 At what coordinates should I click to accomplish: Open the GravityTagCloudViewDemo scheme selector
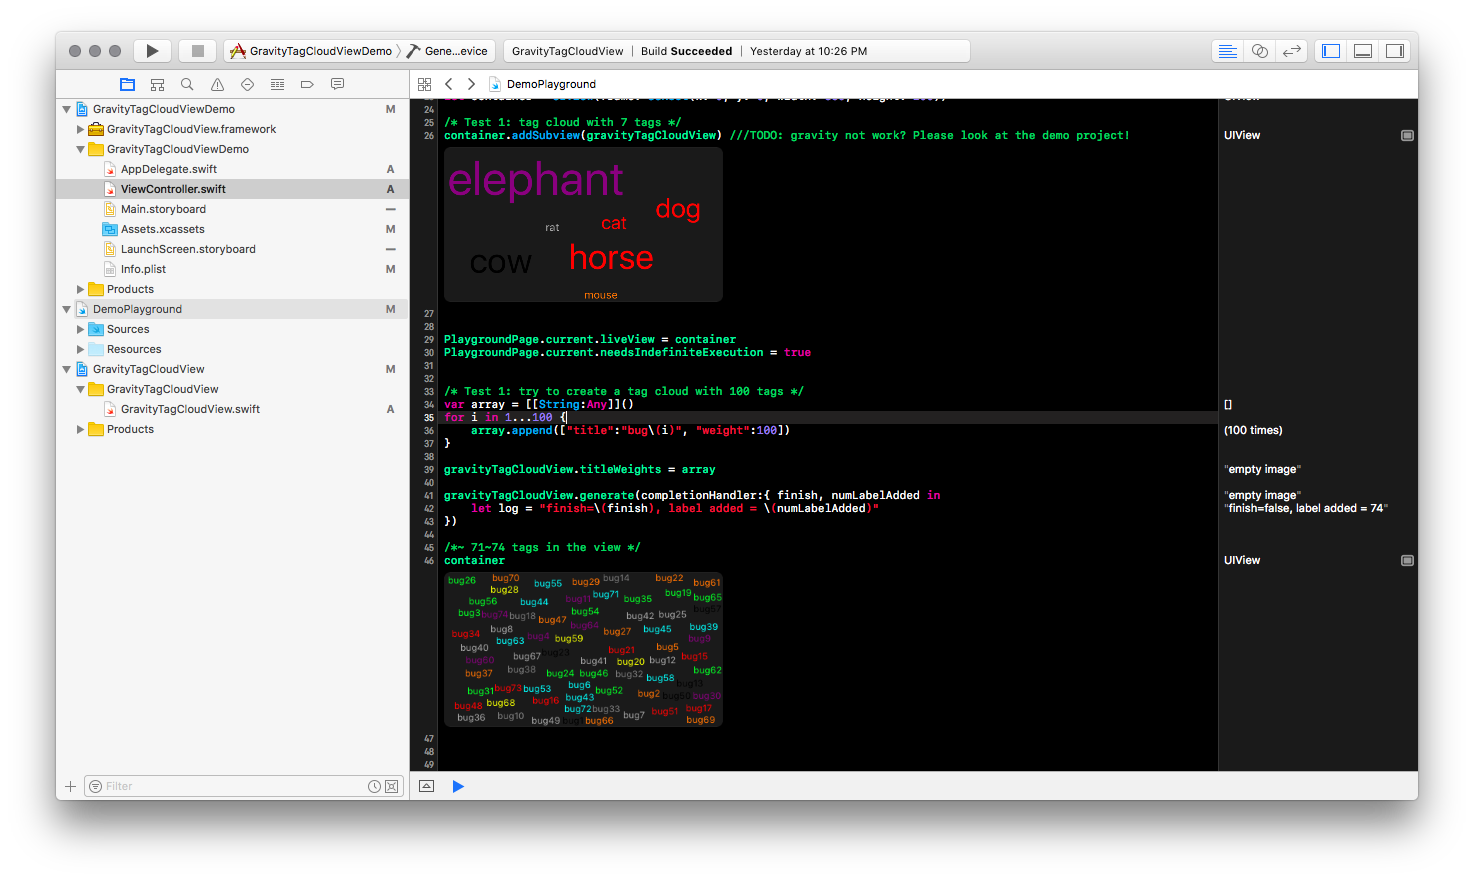click(x=311, y=51)
